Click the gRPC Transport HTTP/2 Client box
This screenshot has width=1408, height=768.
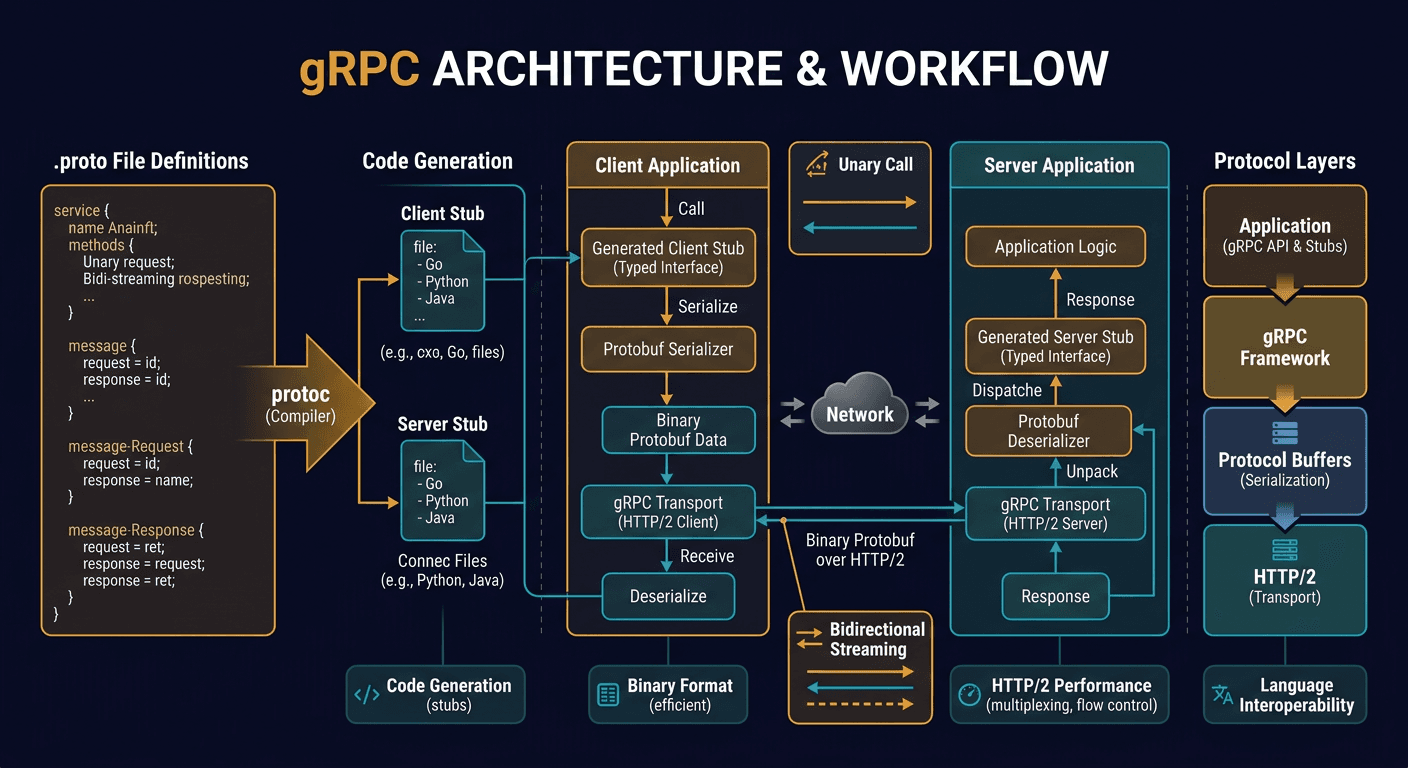click(x=667, y=512)
